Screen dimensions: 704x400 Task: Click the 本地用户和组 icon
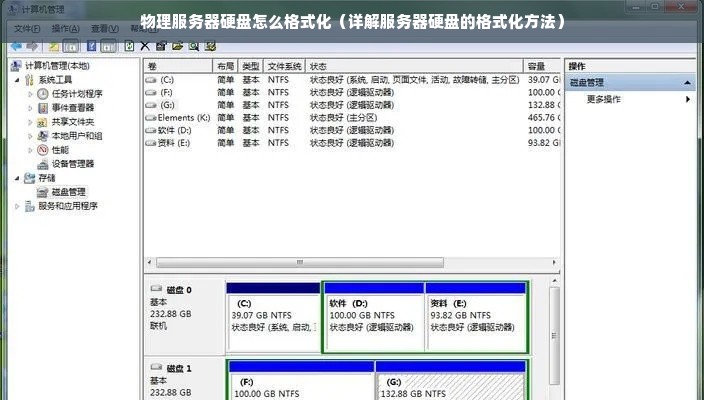pos(43,136)
